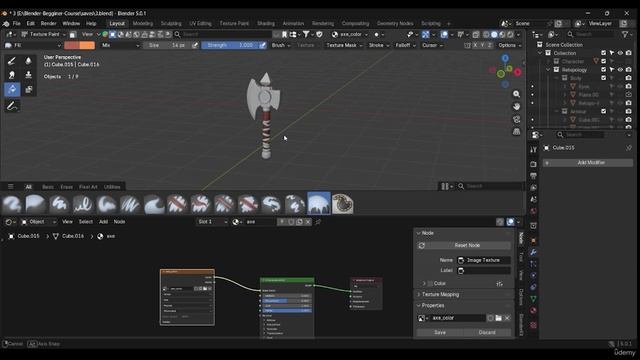Open the node editor Add menu
The image size is (640, 360).
[104, 222]
